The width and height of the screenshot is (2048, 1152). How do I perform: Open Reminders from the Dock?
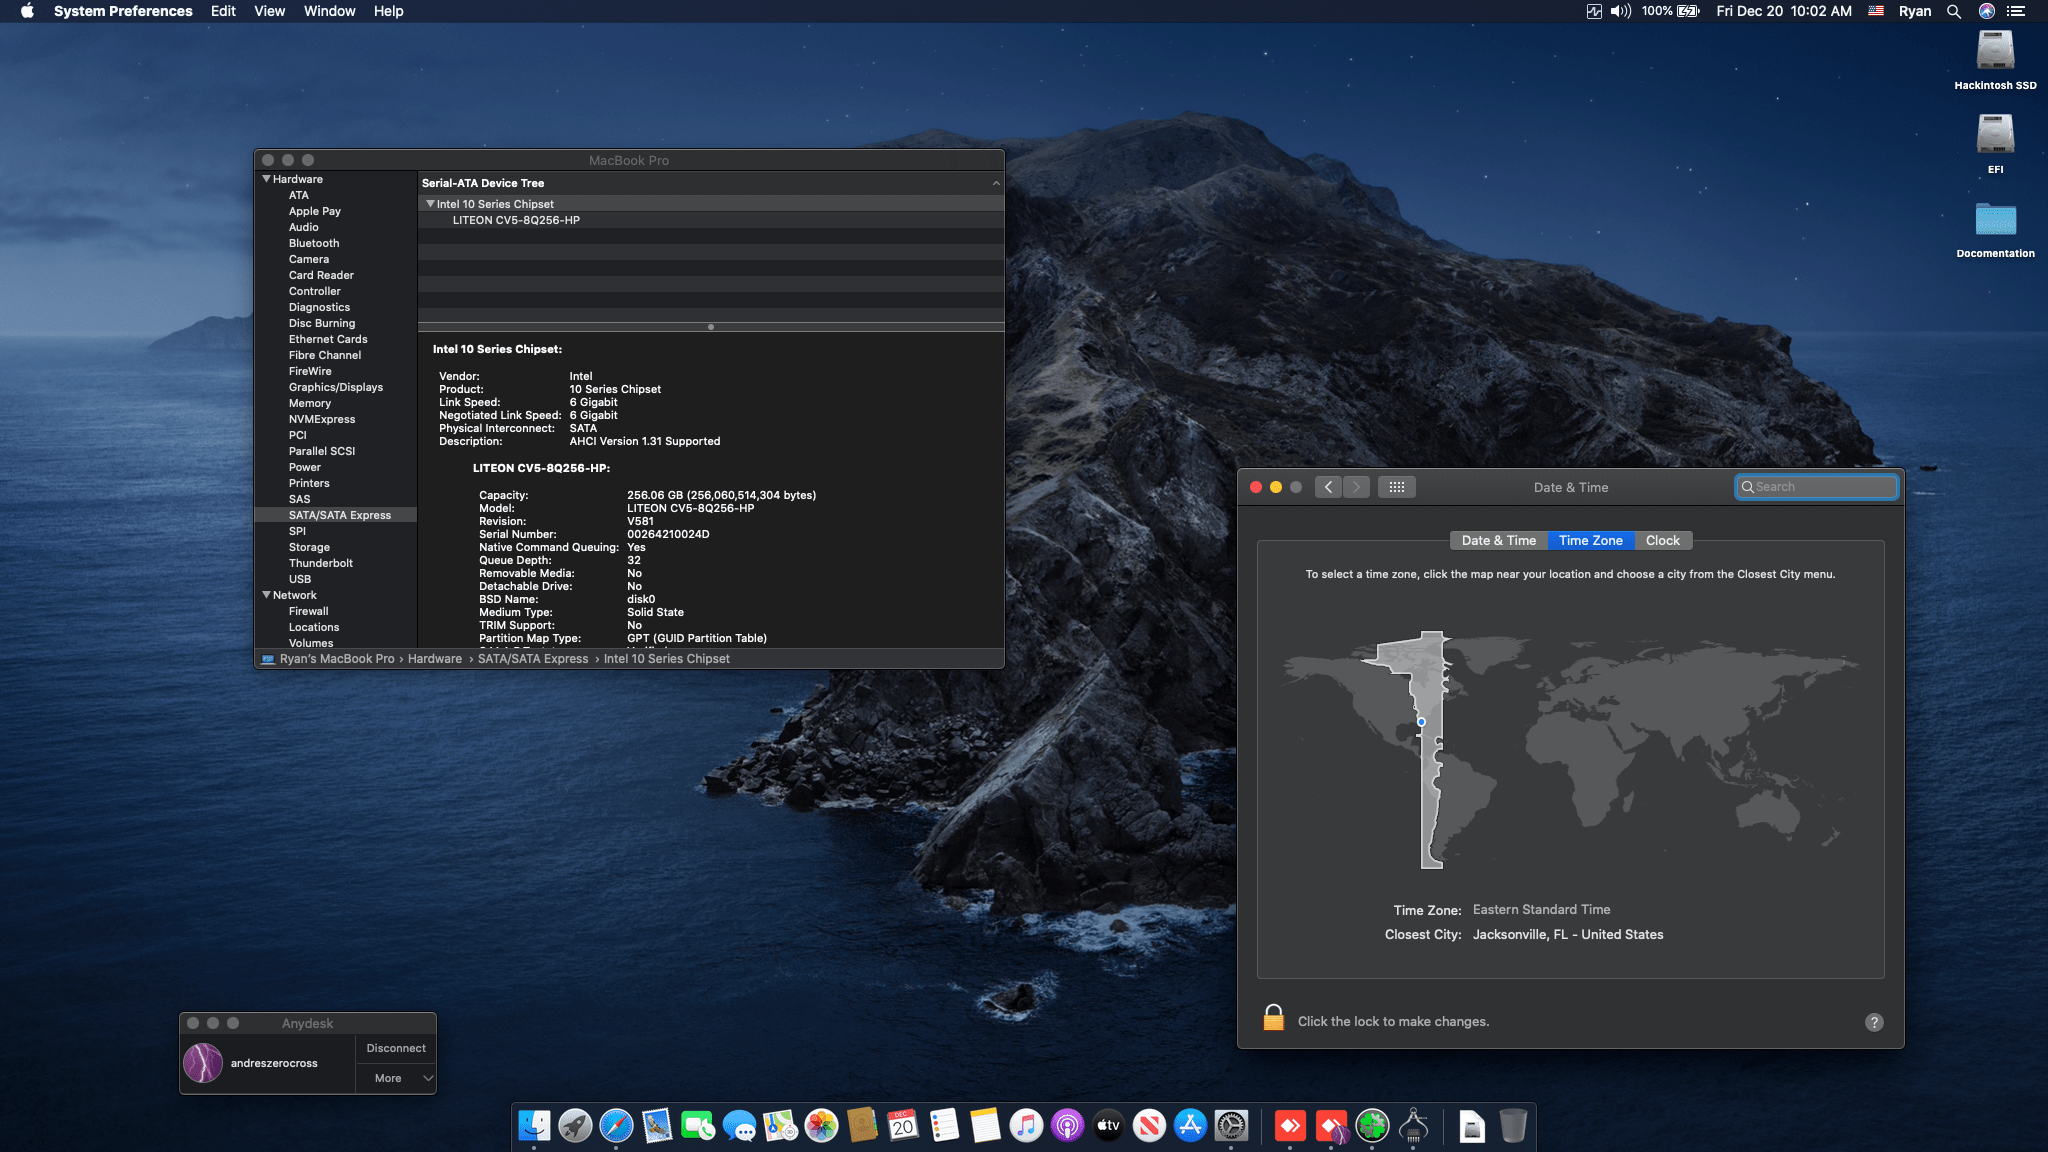[944, 1126]
